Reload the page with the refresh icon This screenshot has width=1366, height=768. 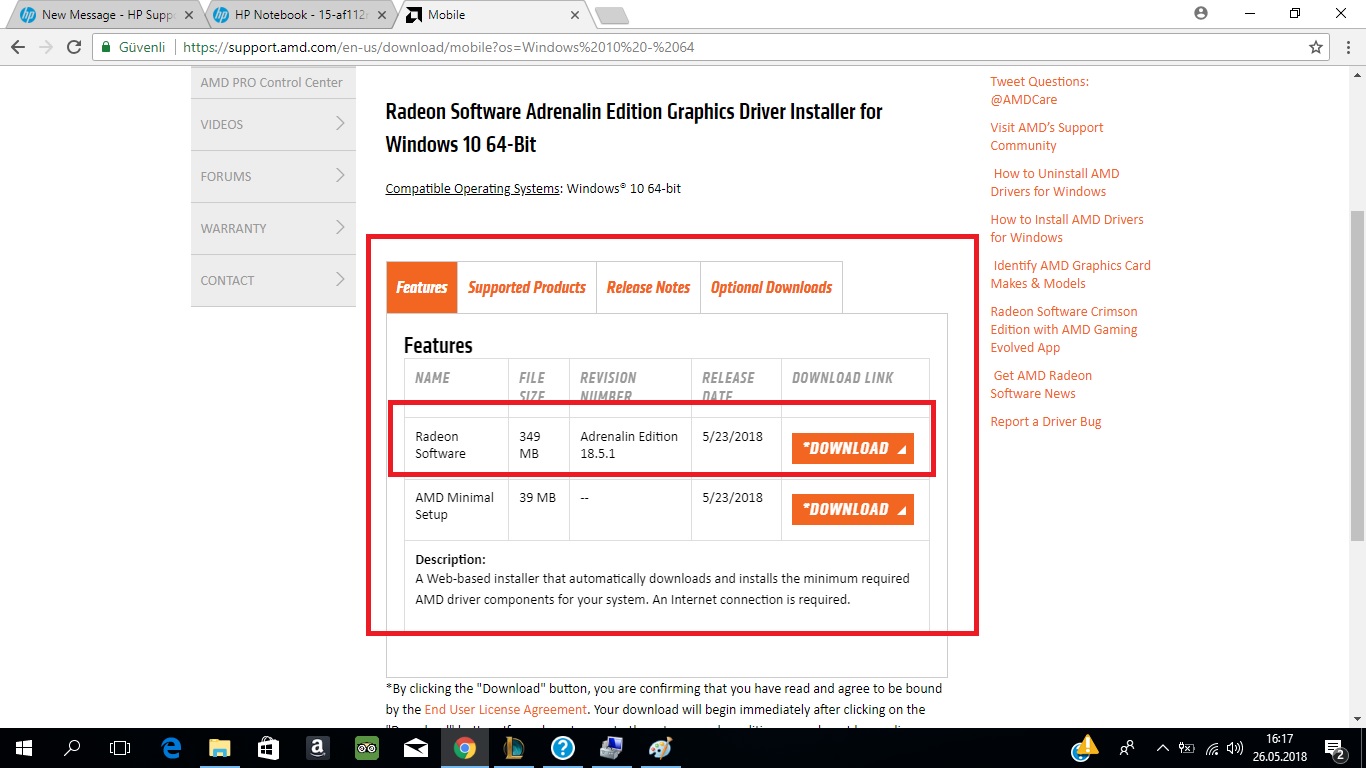[x=74, y=47]
